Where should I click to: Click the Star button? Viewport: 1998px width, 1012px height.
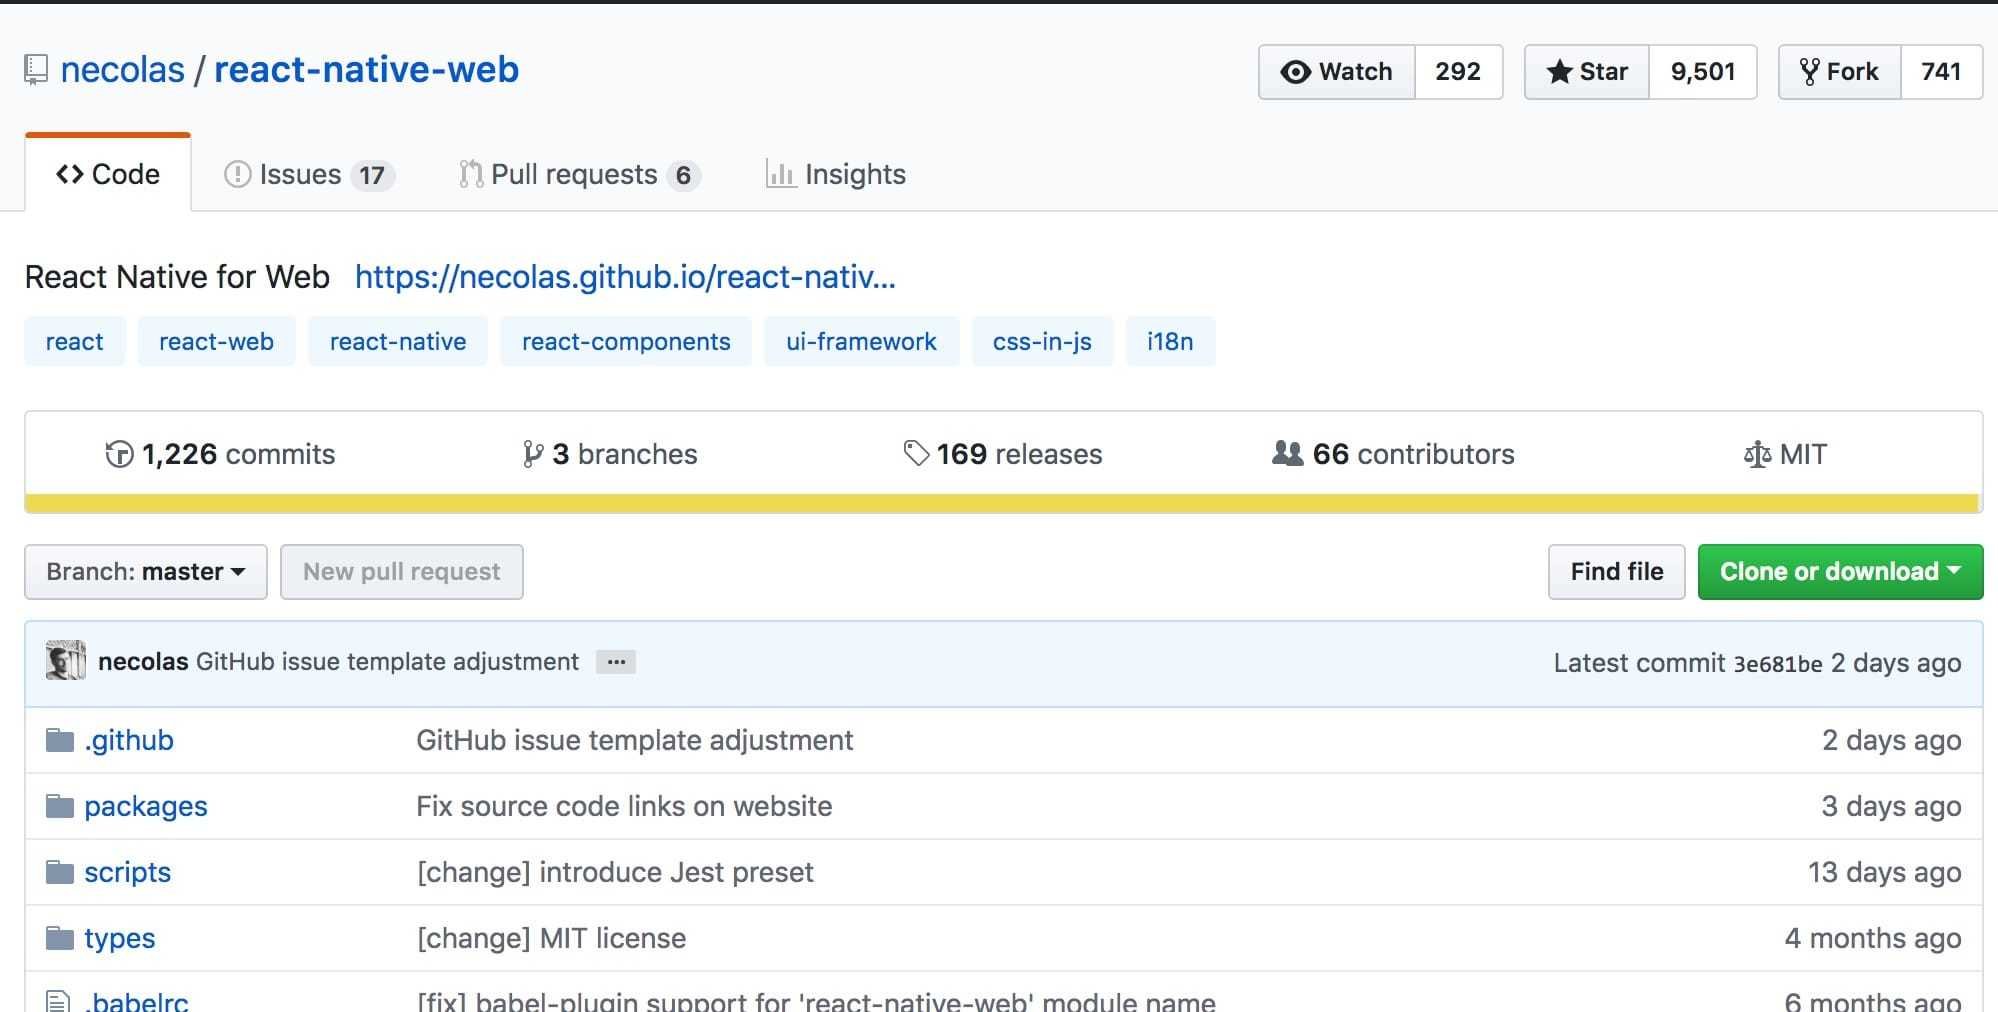coord(1587,72)
